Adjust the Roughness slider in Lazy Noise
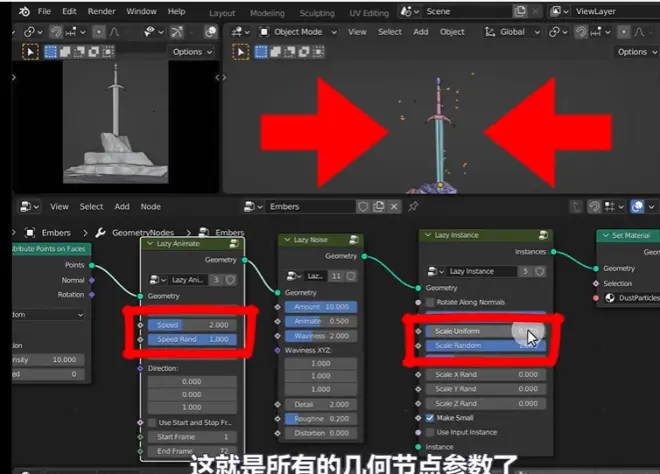660x474 pixels. 321,418
